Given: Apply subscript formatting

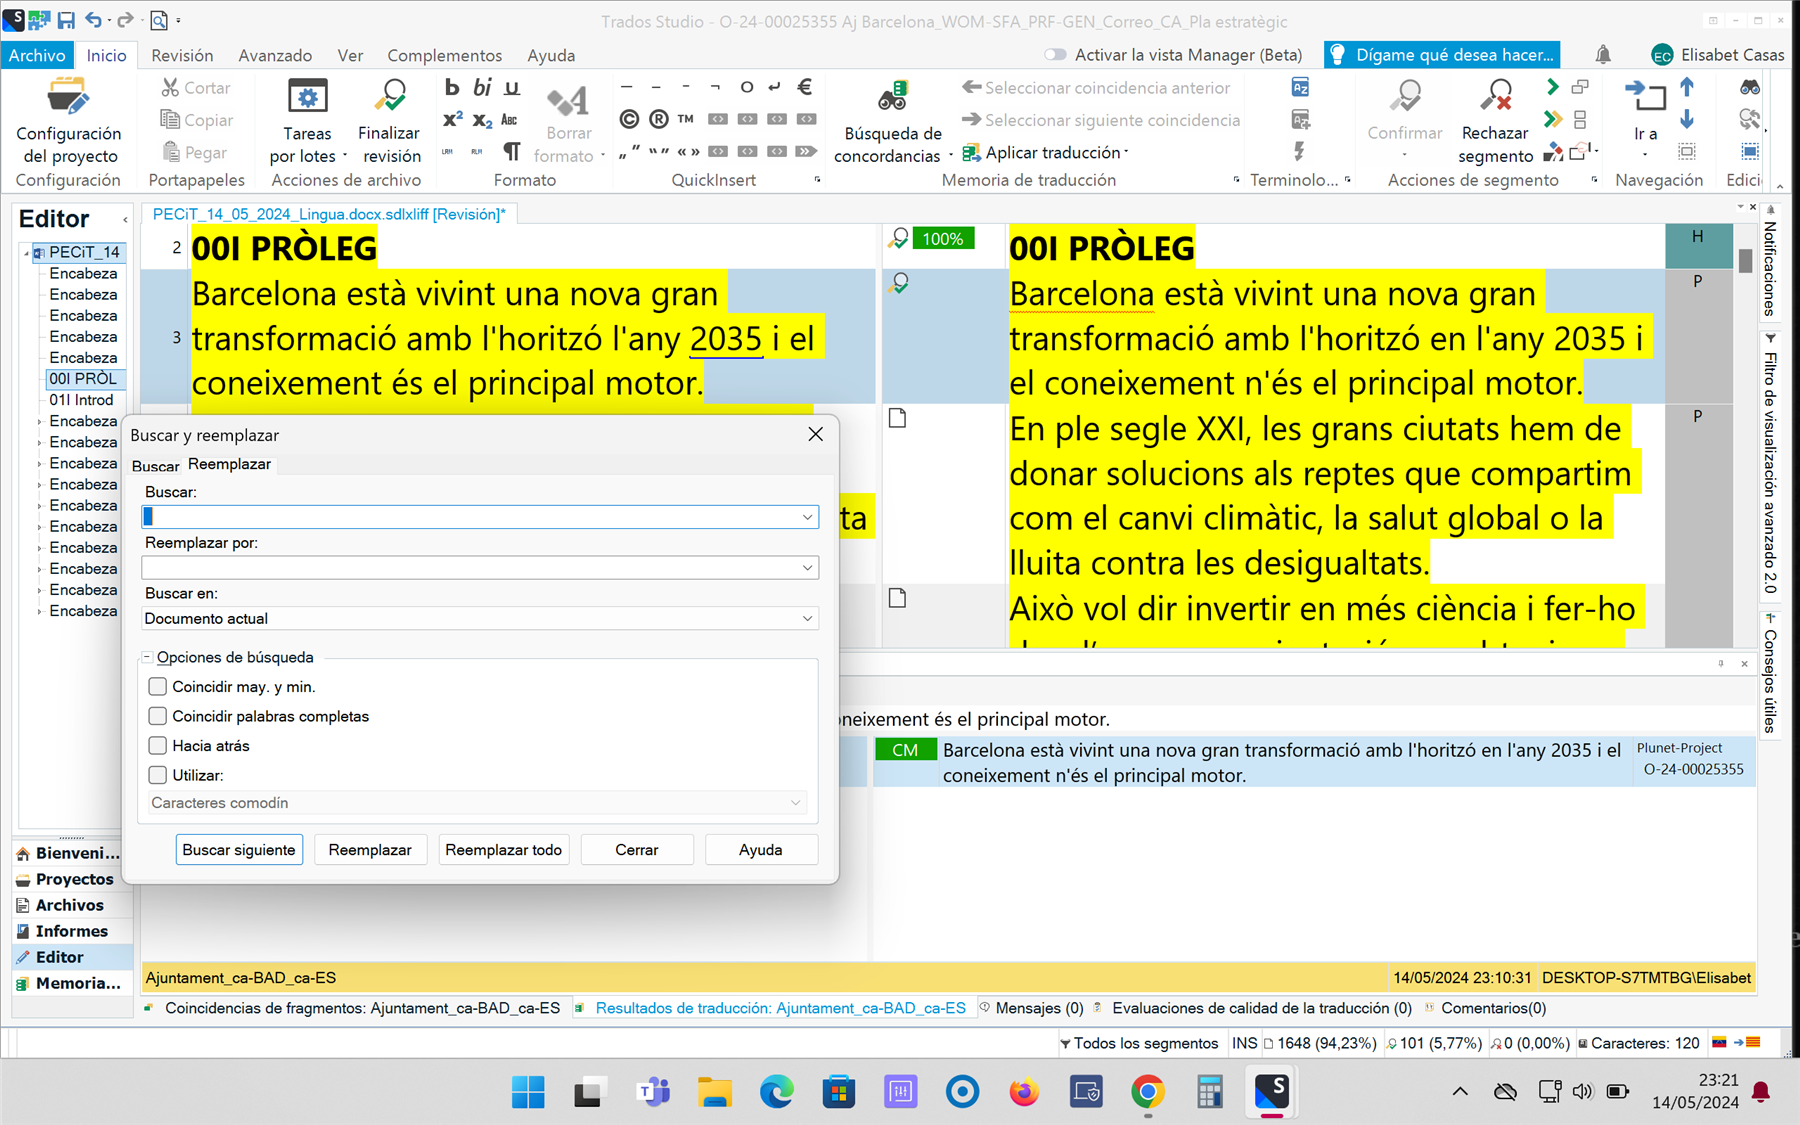Looking at the screenshot, I should (x=482, y=120).
